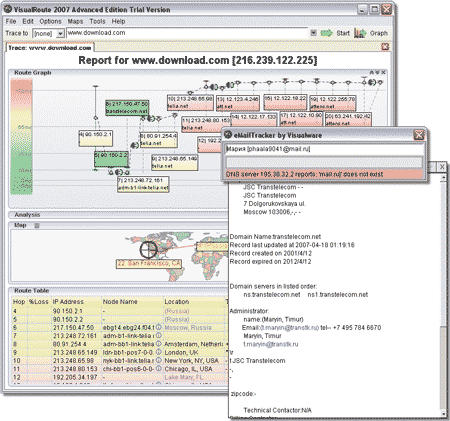Click the eMailTracker progress bar
The image size is (450, 421).
324,162
